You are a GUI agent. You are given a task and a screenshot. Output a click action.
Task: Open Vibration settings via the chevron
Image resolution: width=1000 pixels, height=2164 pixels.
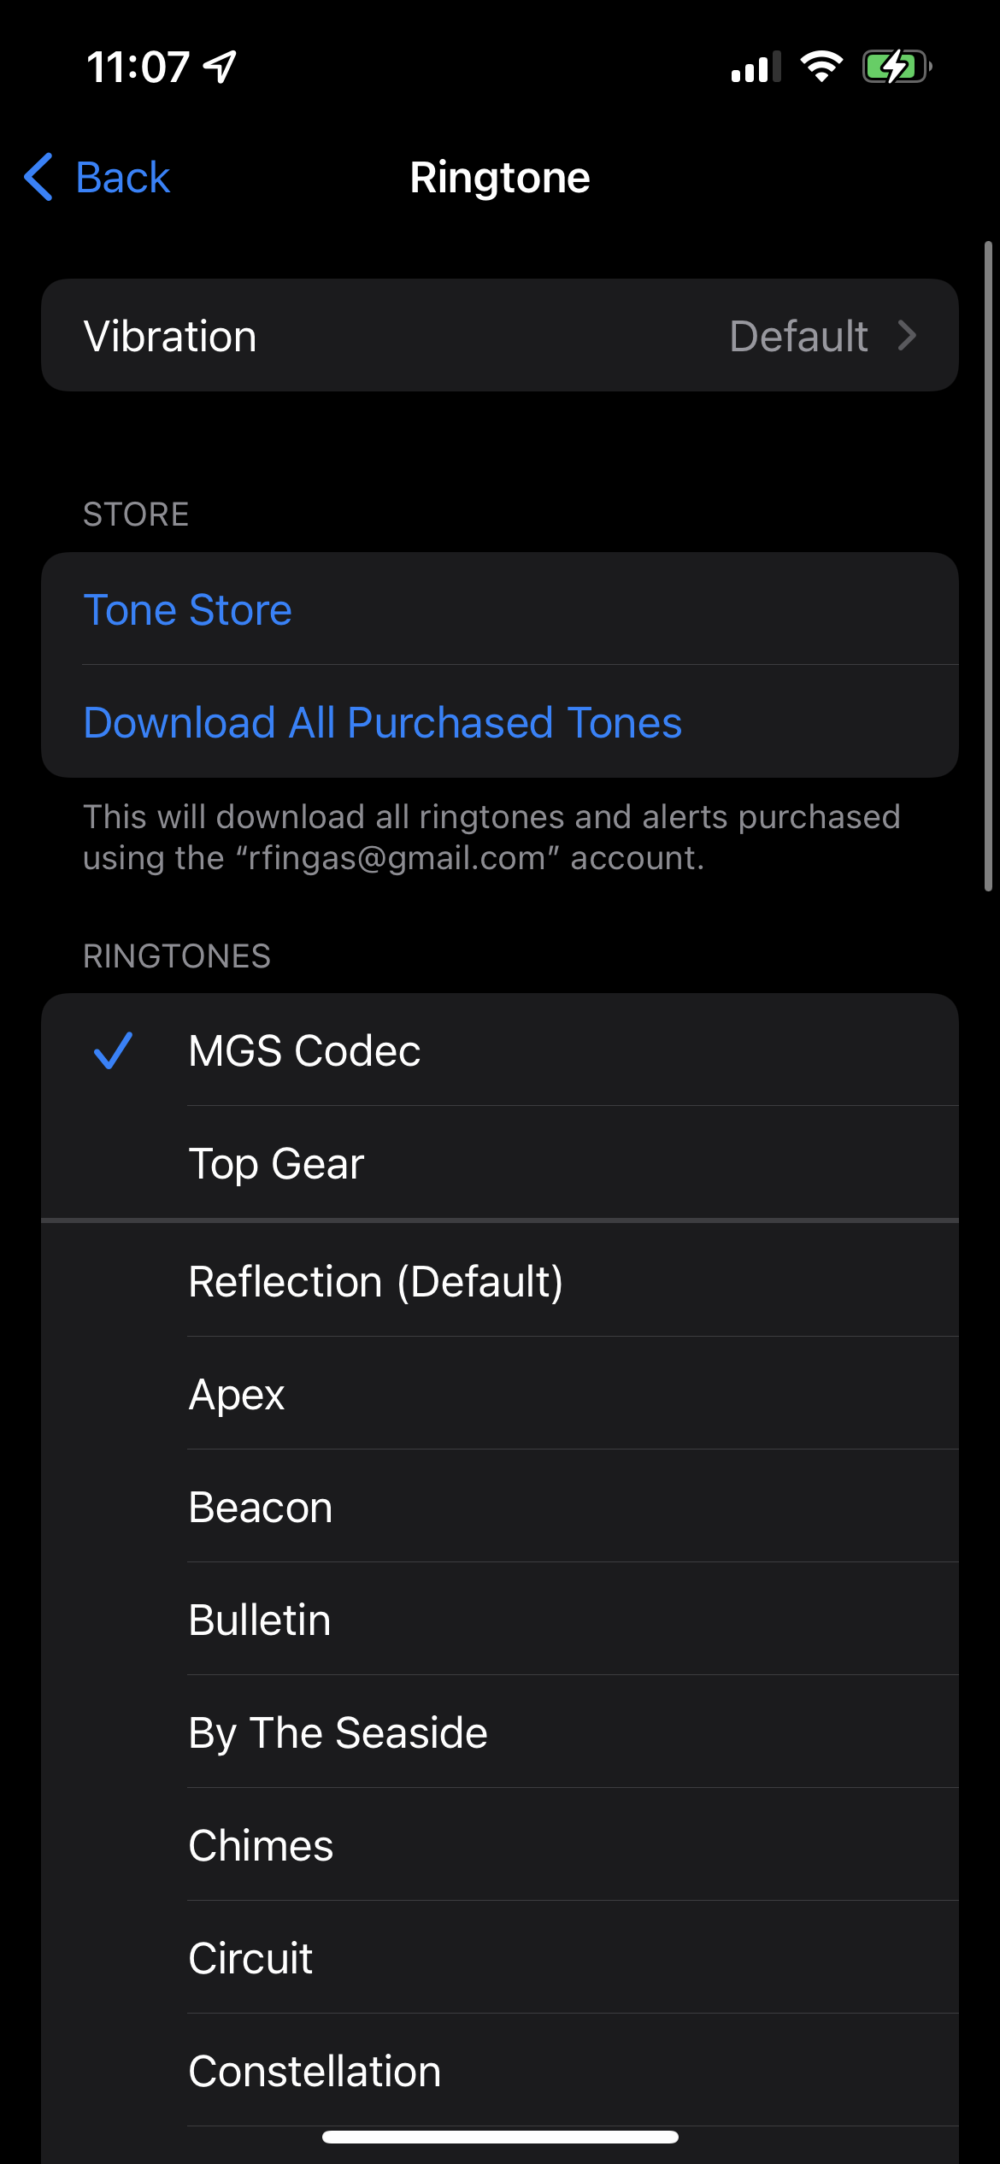(x=907, y=336)
